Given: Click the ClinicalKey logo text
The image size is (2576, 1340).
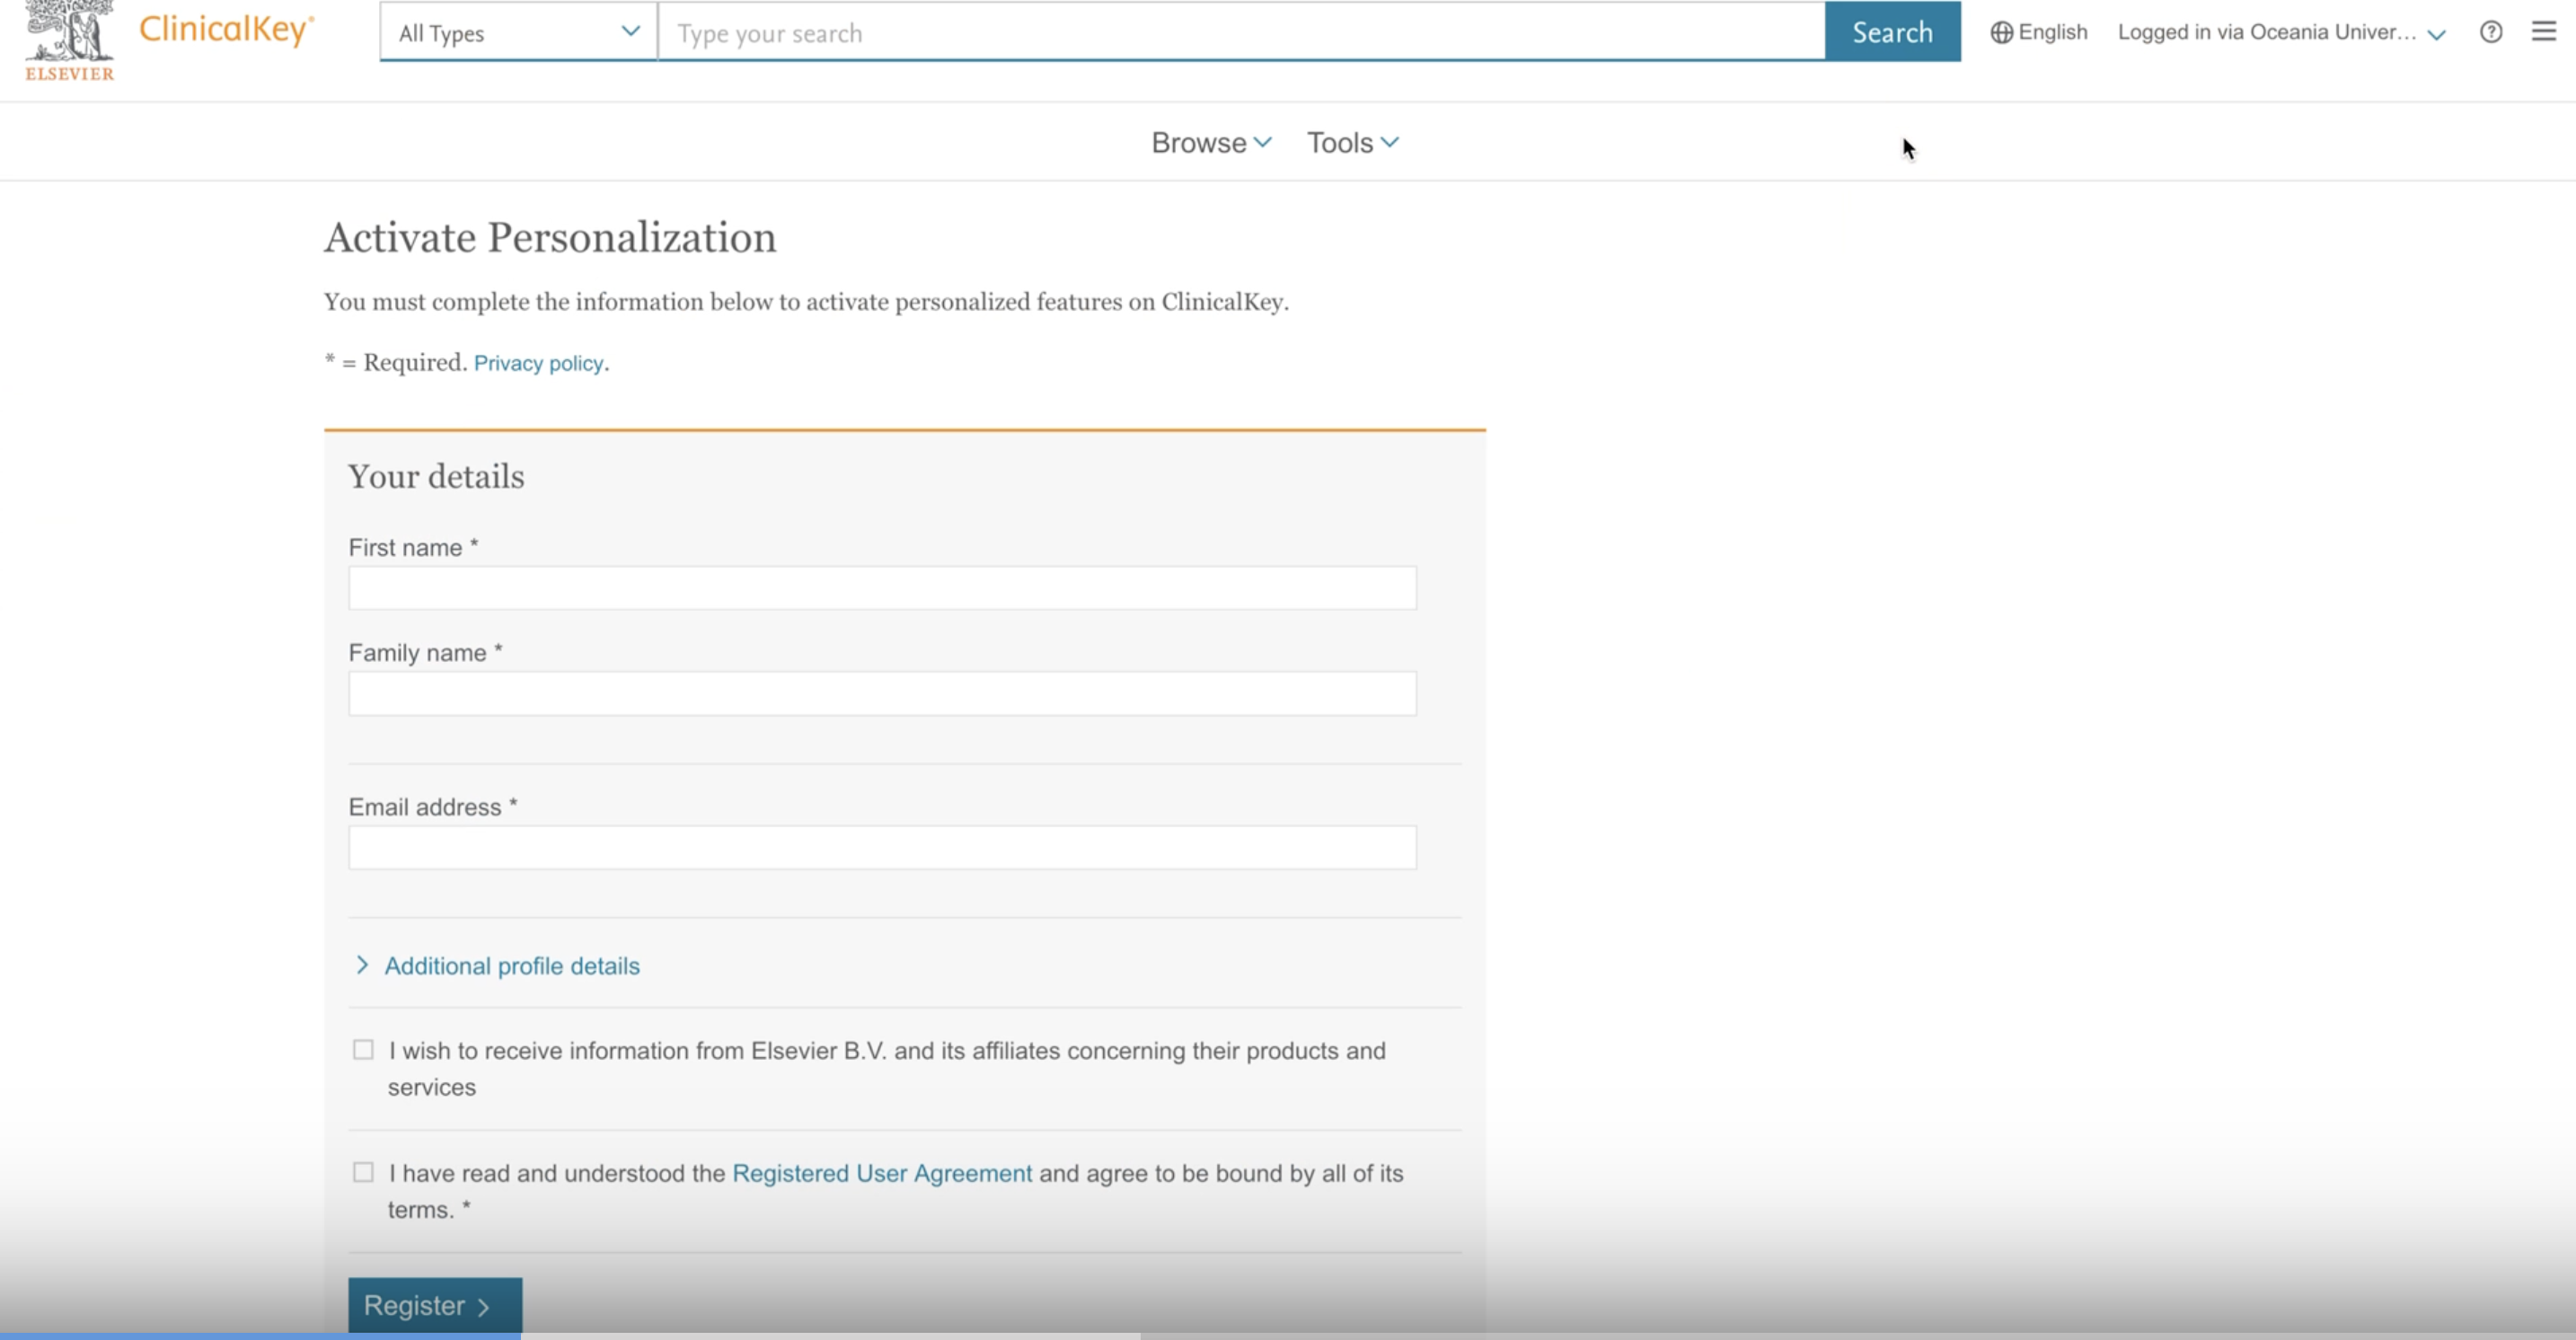Looking at the screenshot, I should point(226,29).
